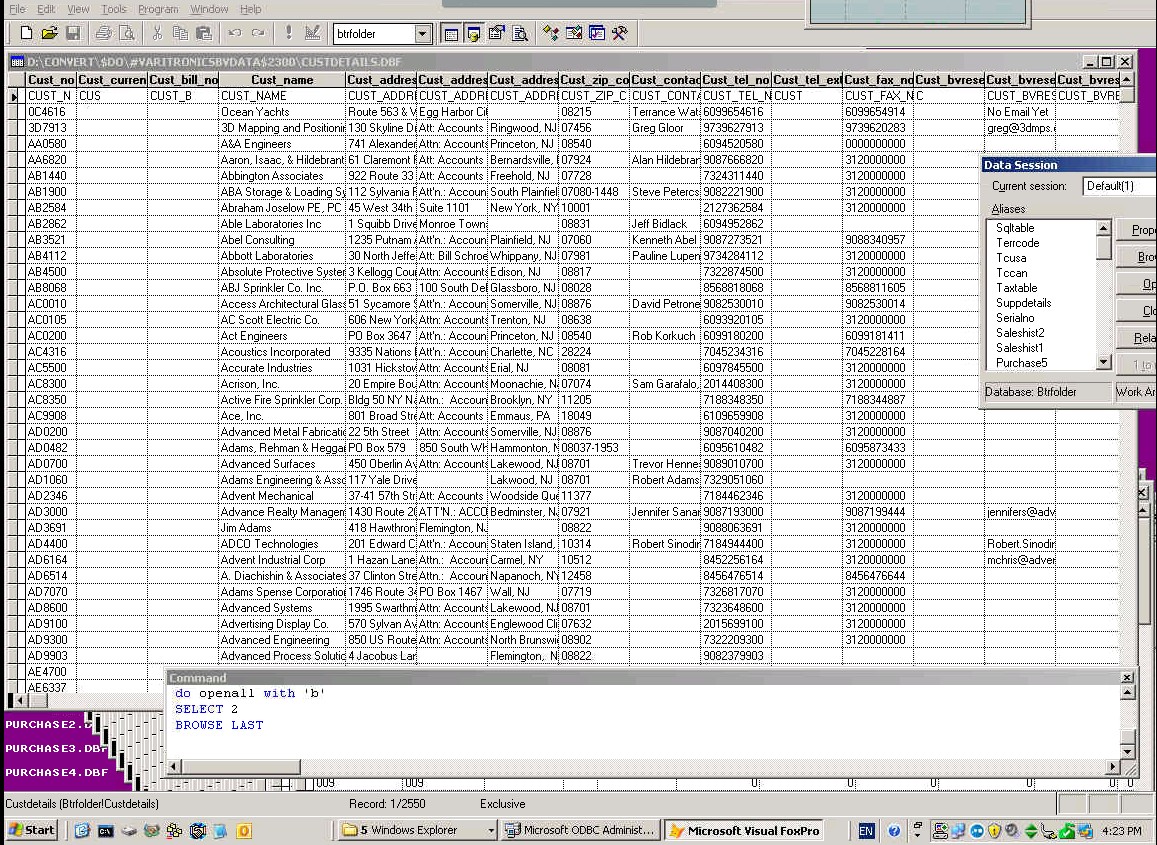This screenshot has height=845, width=1157.
Task: Open the Document View icon
Action: 520,33
